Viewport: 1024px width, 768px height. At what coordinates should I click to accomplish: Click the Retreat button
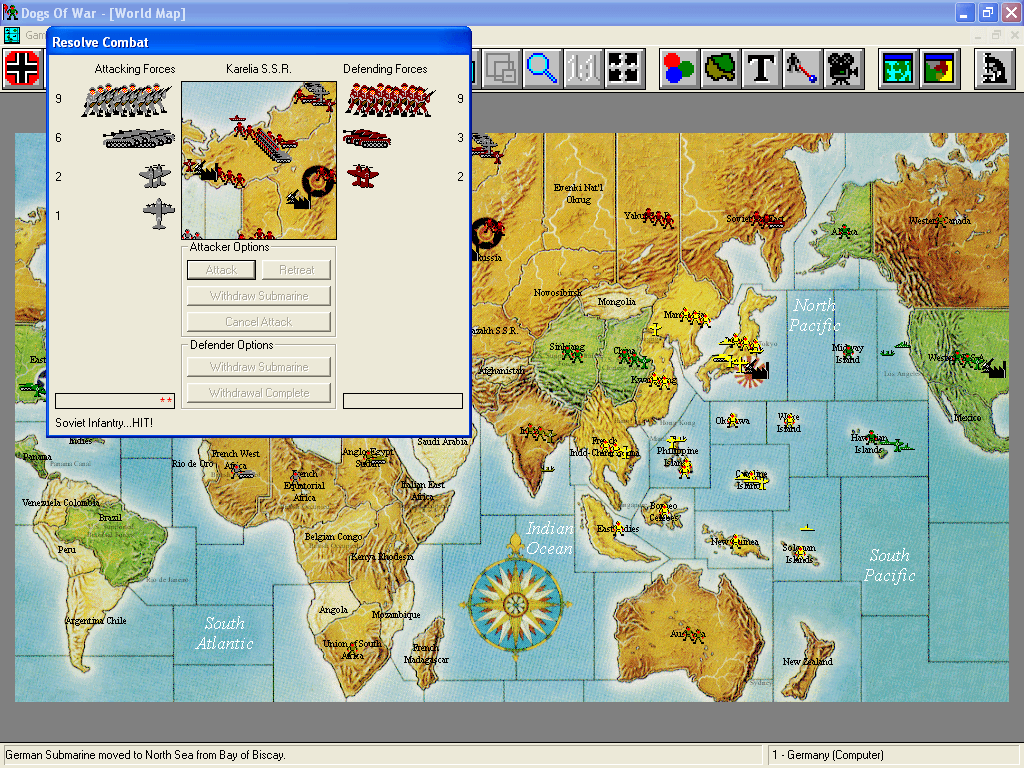(296, 270)
